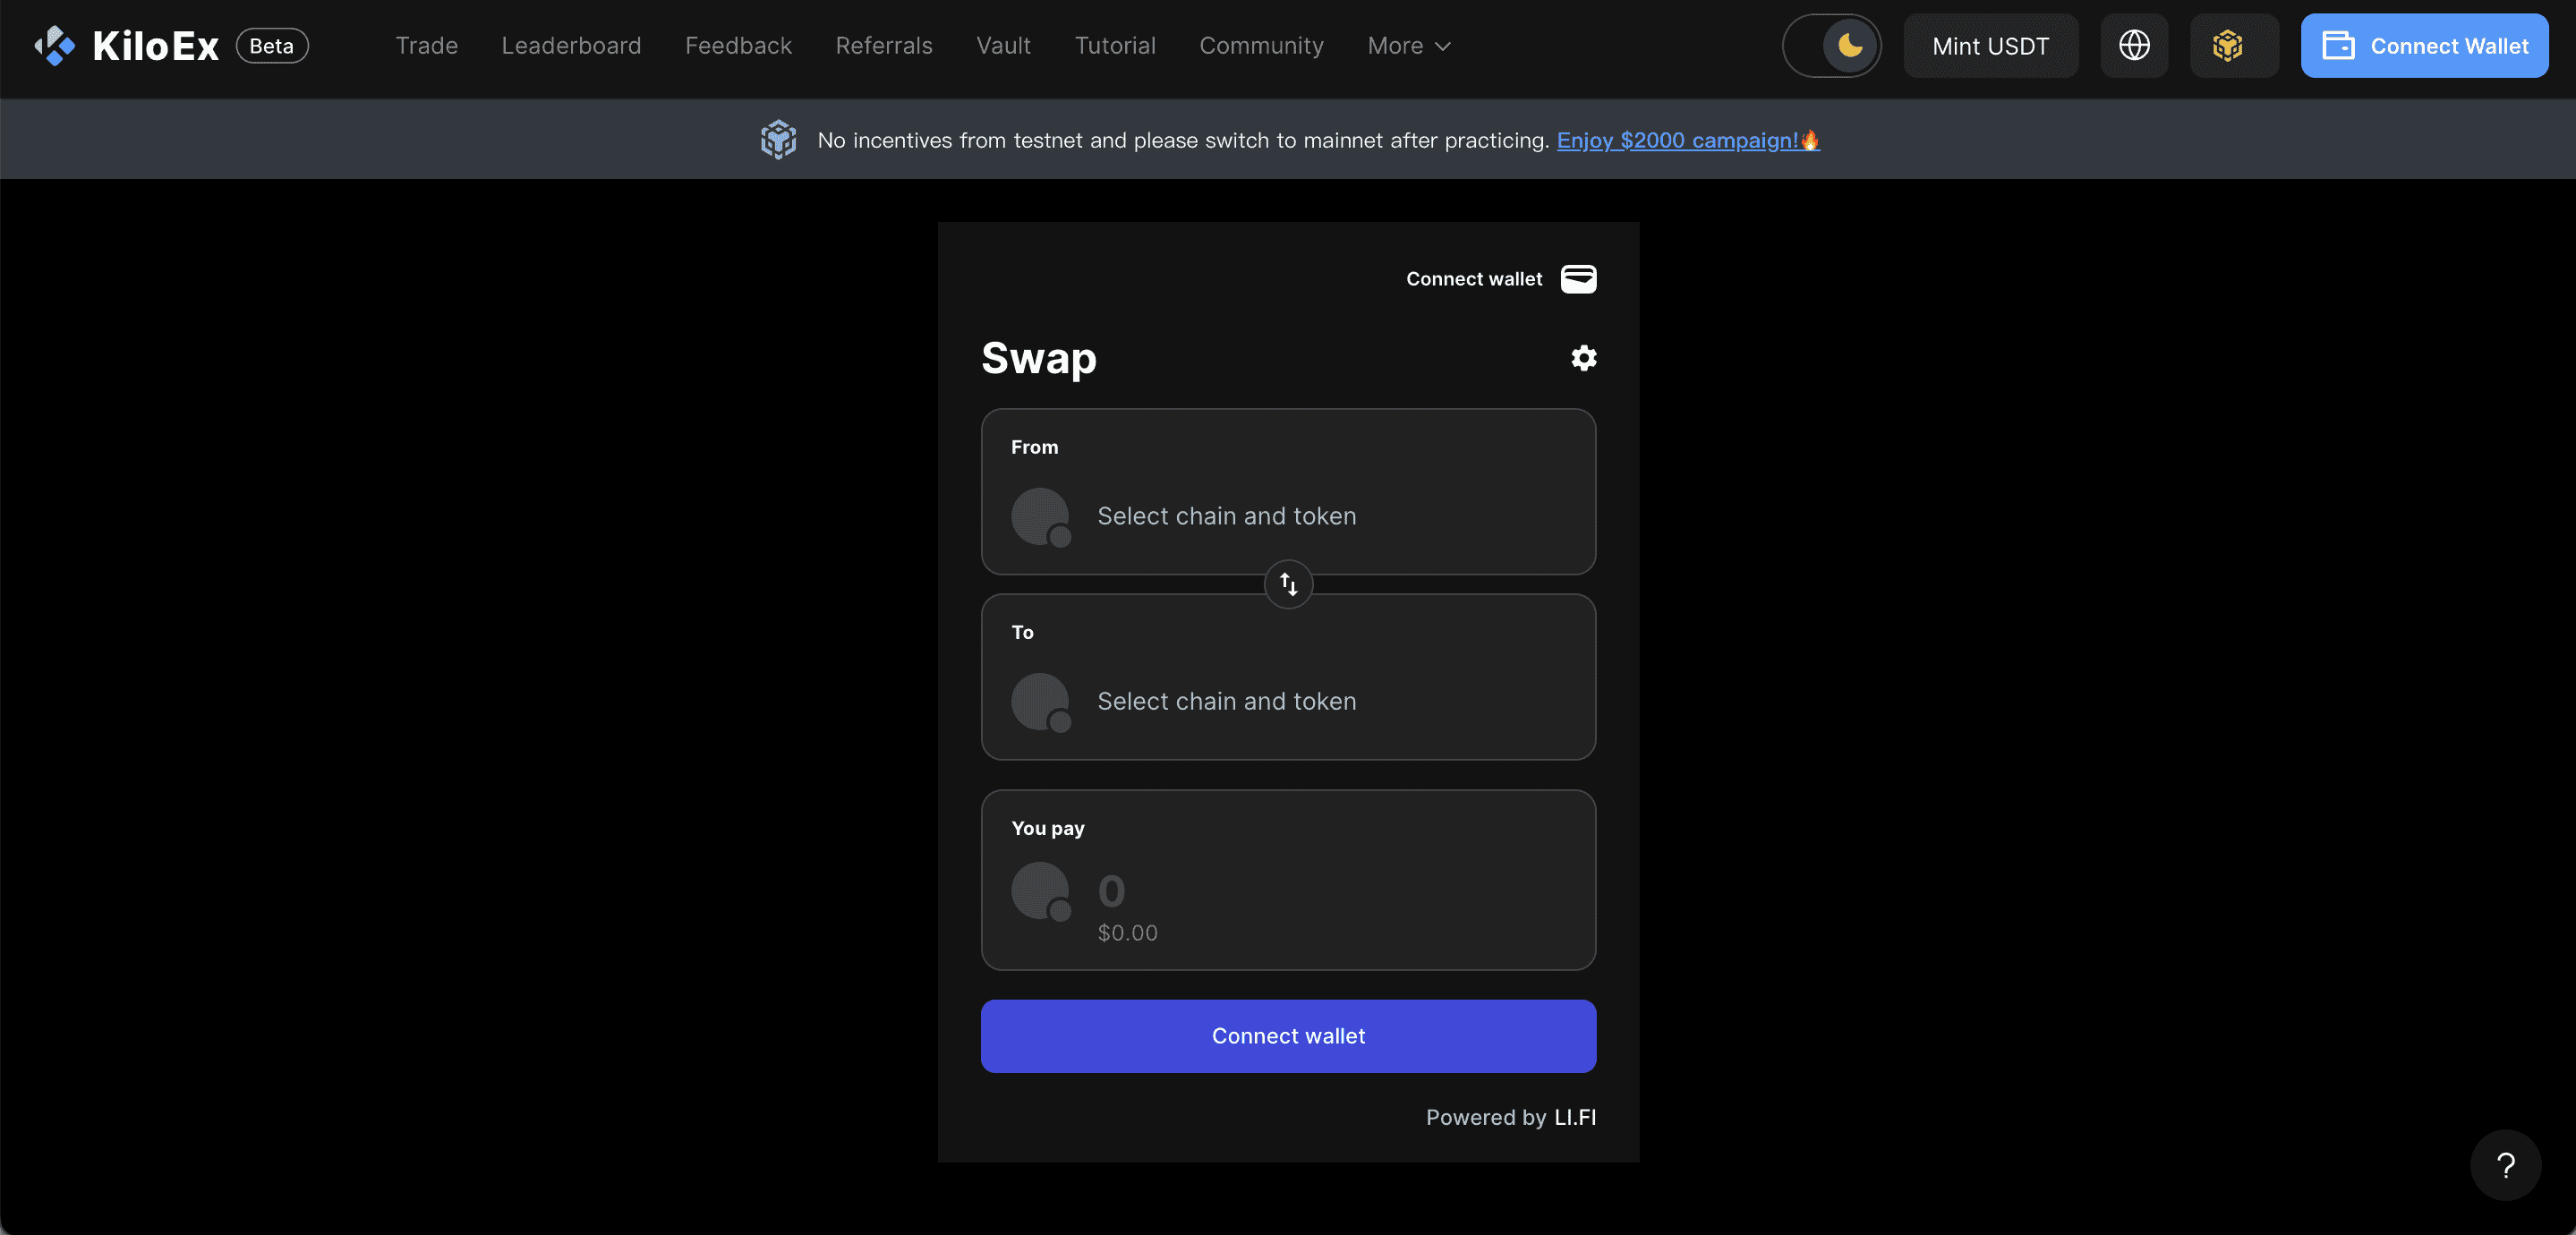Open the To chain and token selector
The width and height of the screenshot is (2576, 1235).
(1288, 677)
